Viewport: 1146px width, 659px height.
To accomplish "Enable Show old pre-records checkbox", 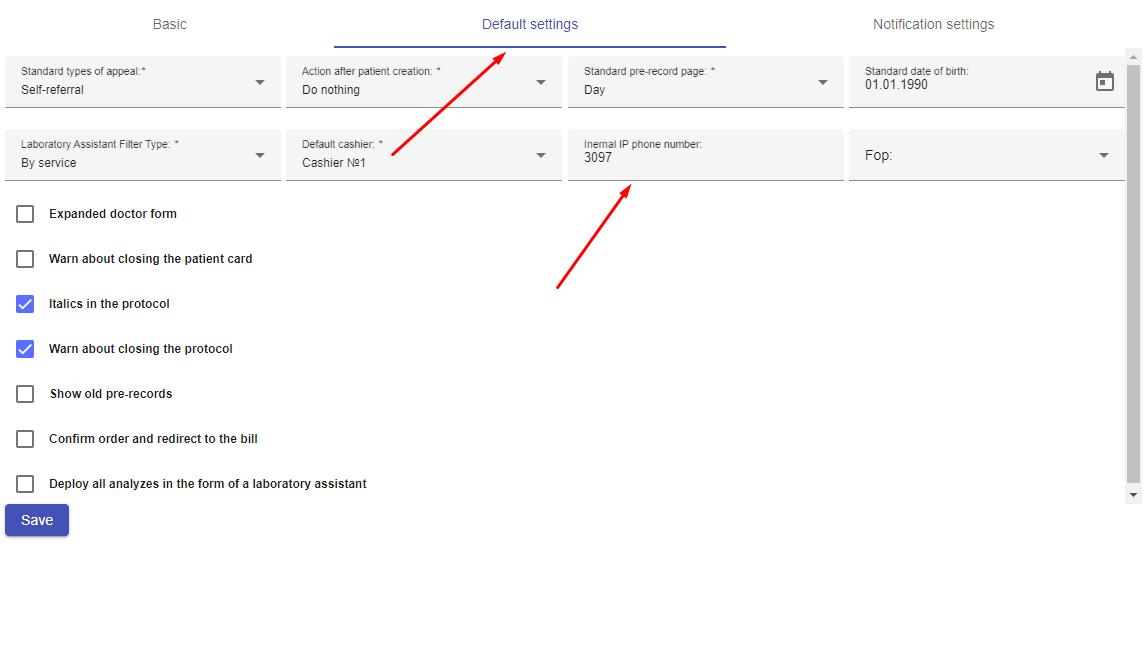I will pyautogui.click(x=25, y=394).
